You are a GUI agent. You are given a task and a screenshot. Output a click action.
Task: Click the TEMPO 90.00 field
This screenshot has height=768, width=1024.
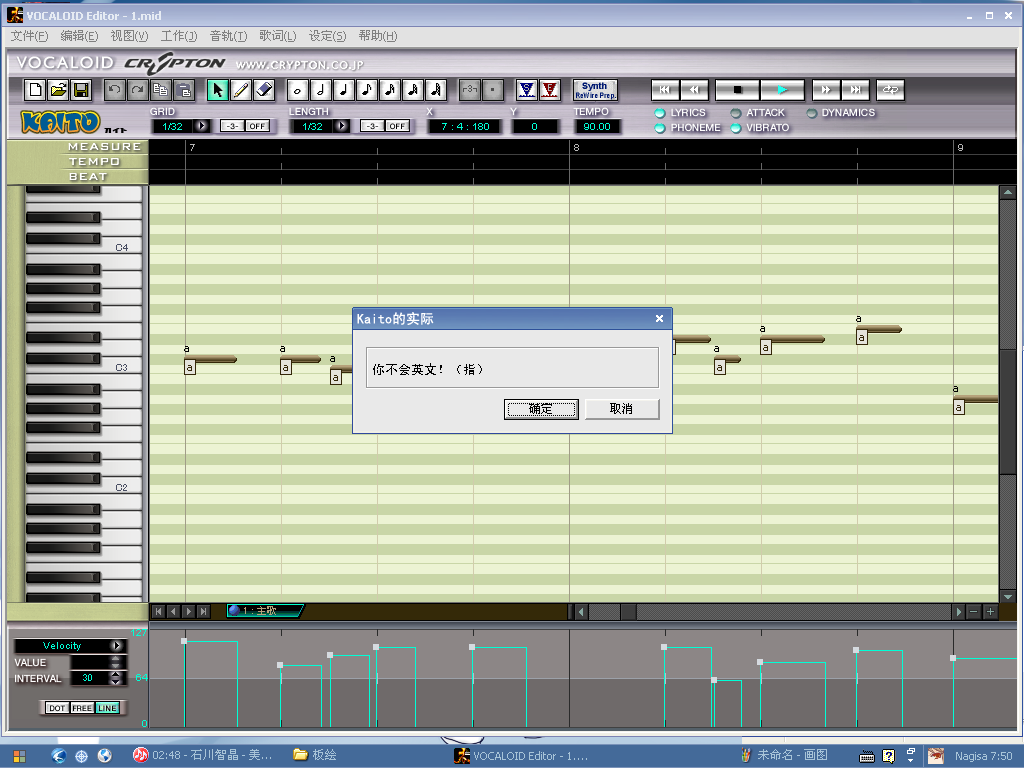[x=597, y=127]
